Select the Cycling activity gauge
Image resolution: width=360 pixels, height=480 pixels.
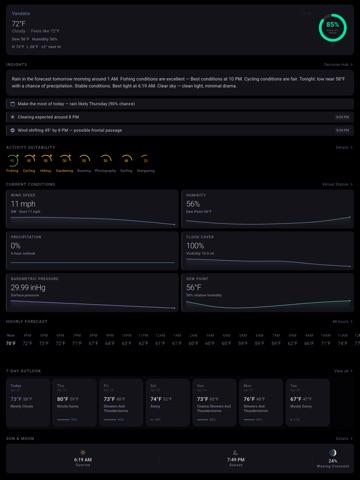point(29,163)
